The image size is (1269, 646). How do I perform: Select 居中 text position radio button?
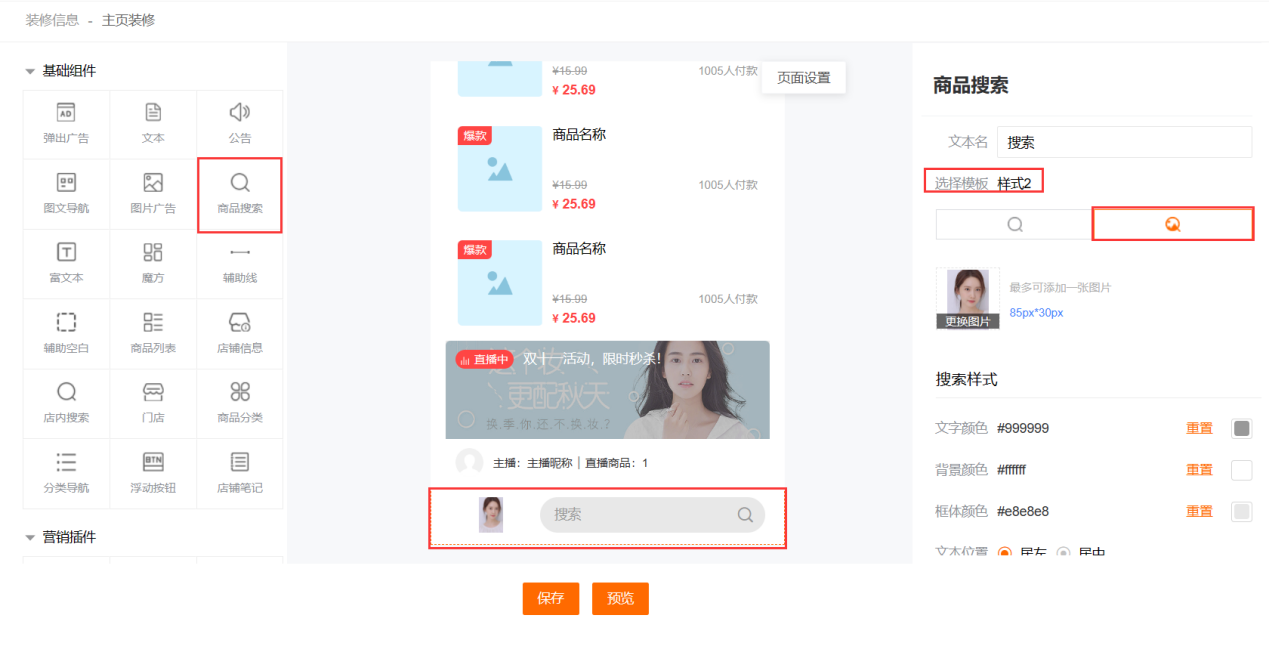[x=1063, y=553]
